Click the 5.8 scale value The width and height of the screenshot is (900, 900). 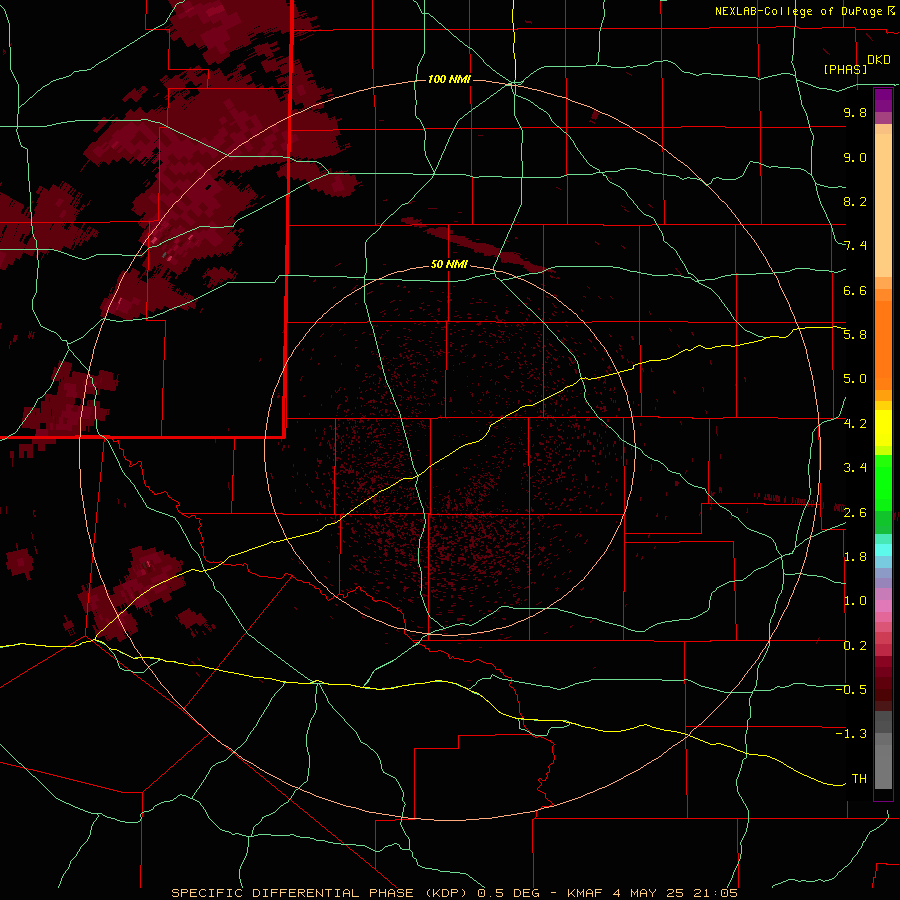click(x=855, y=335)
